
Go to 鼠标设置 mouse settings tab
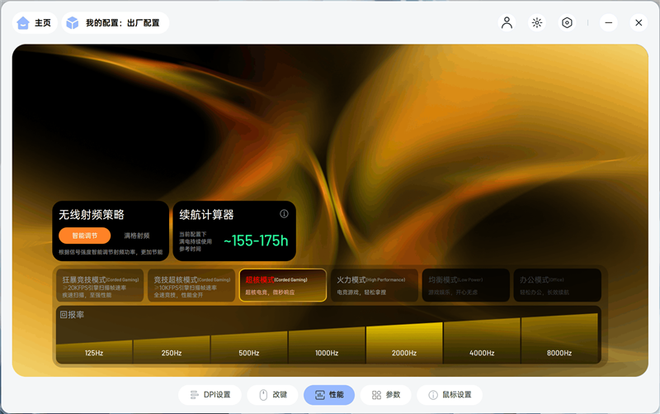click(x=450, y=395)
